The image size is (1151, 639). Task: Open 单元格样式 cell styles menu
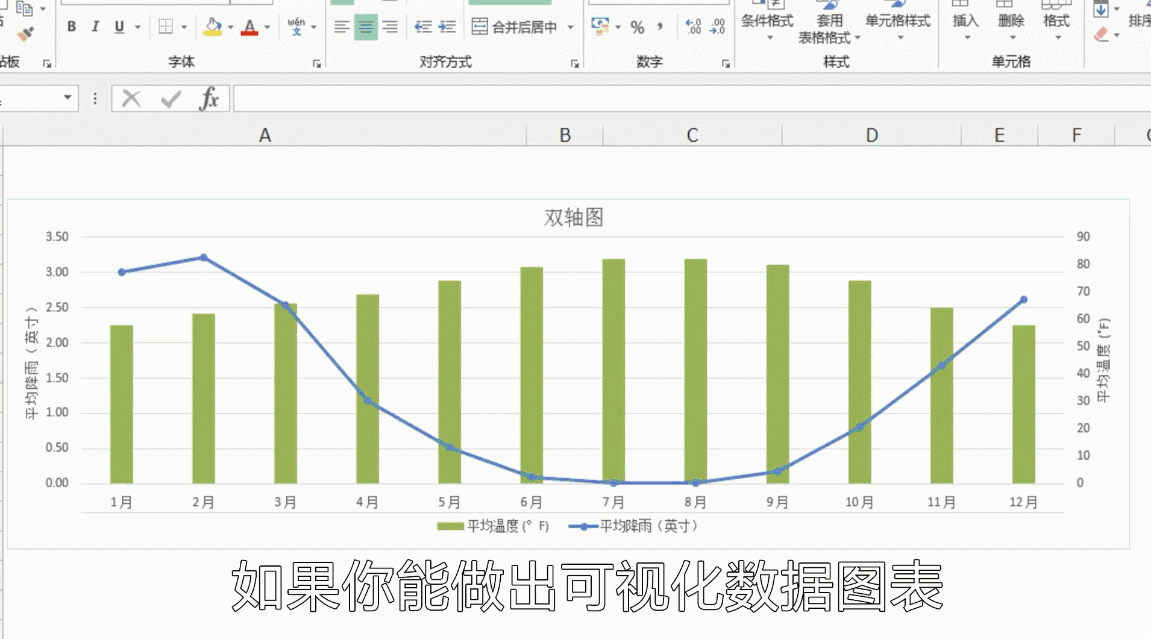point(898,22)
